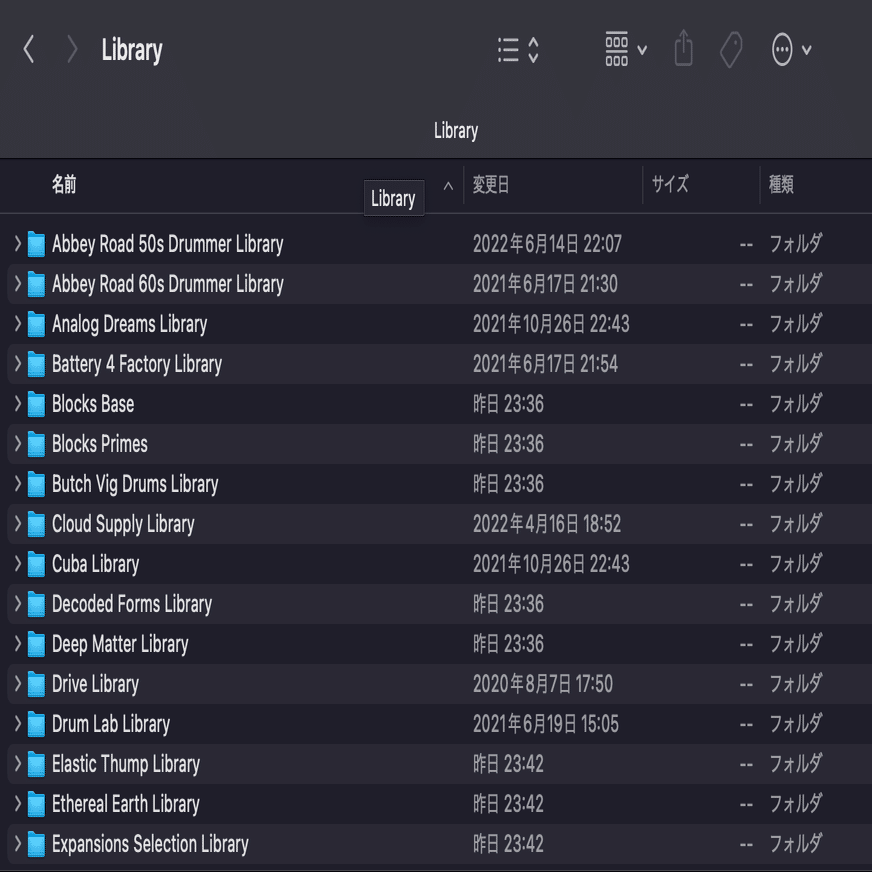Click date 2022年4月16日 18:52
Image resolution: width=872 pixels, height=872 pixels.
coord(547,524)
